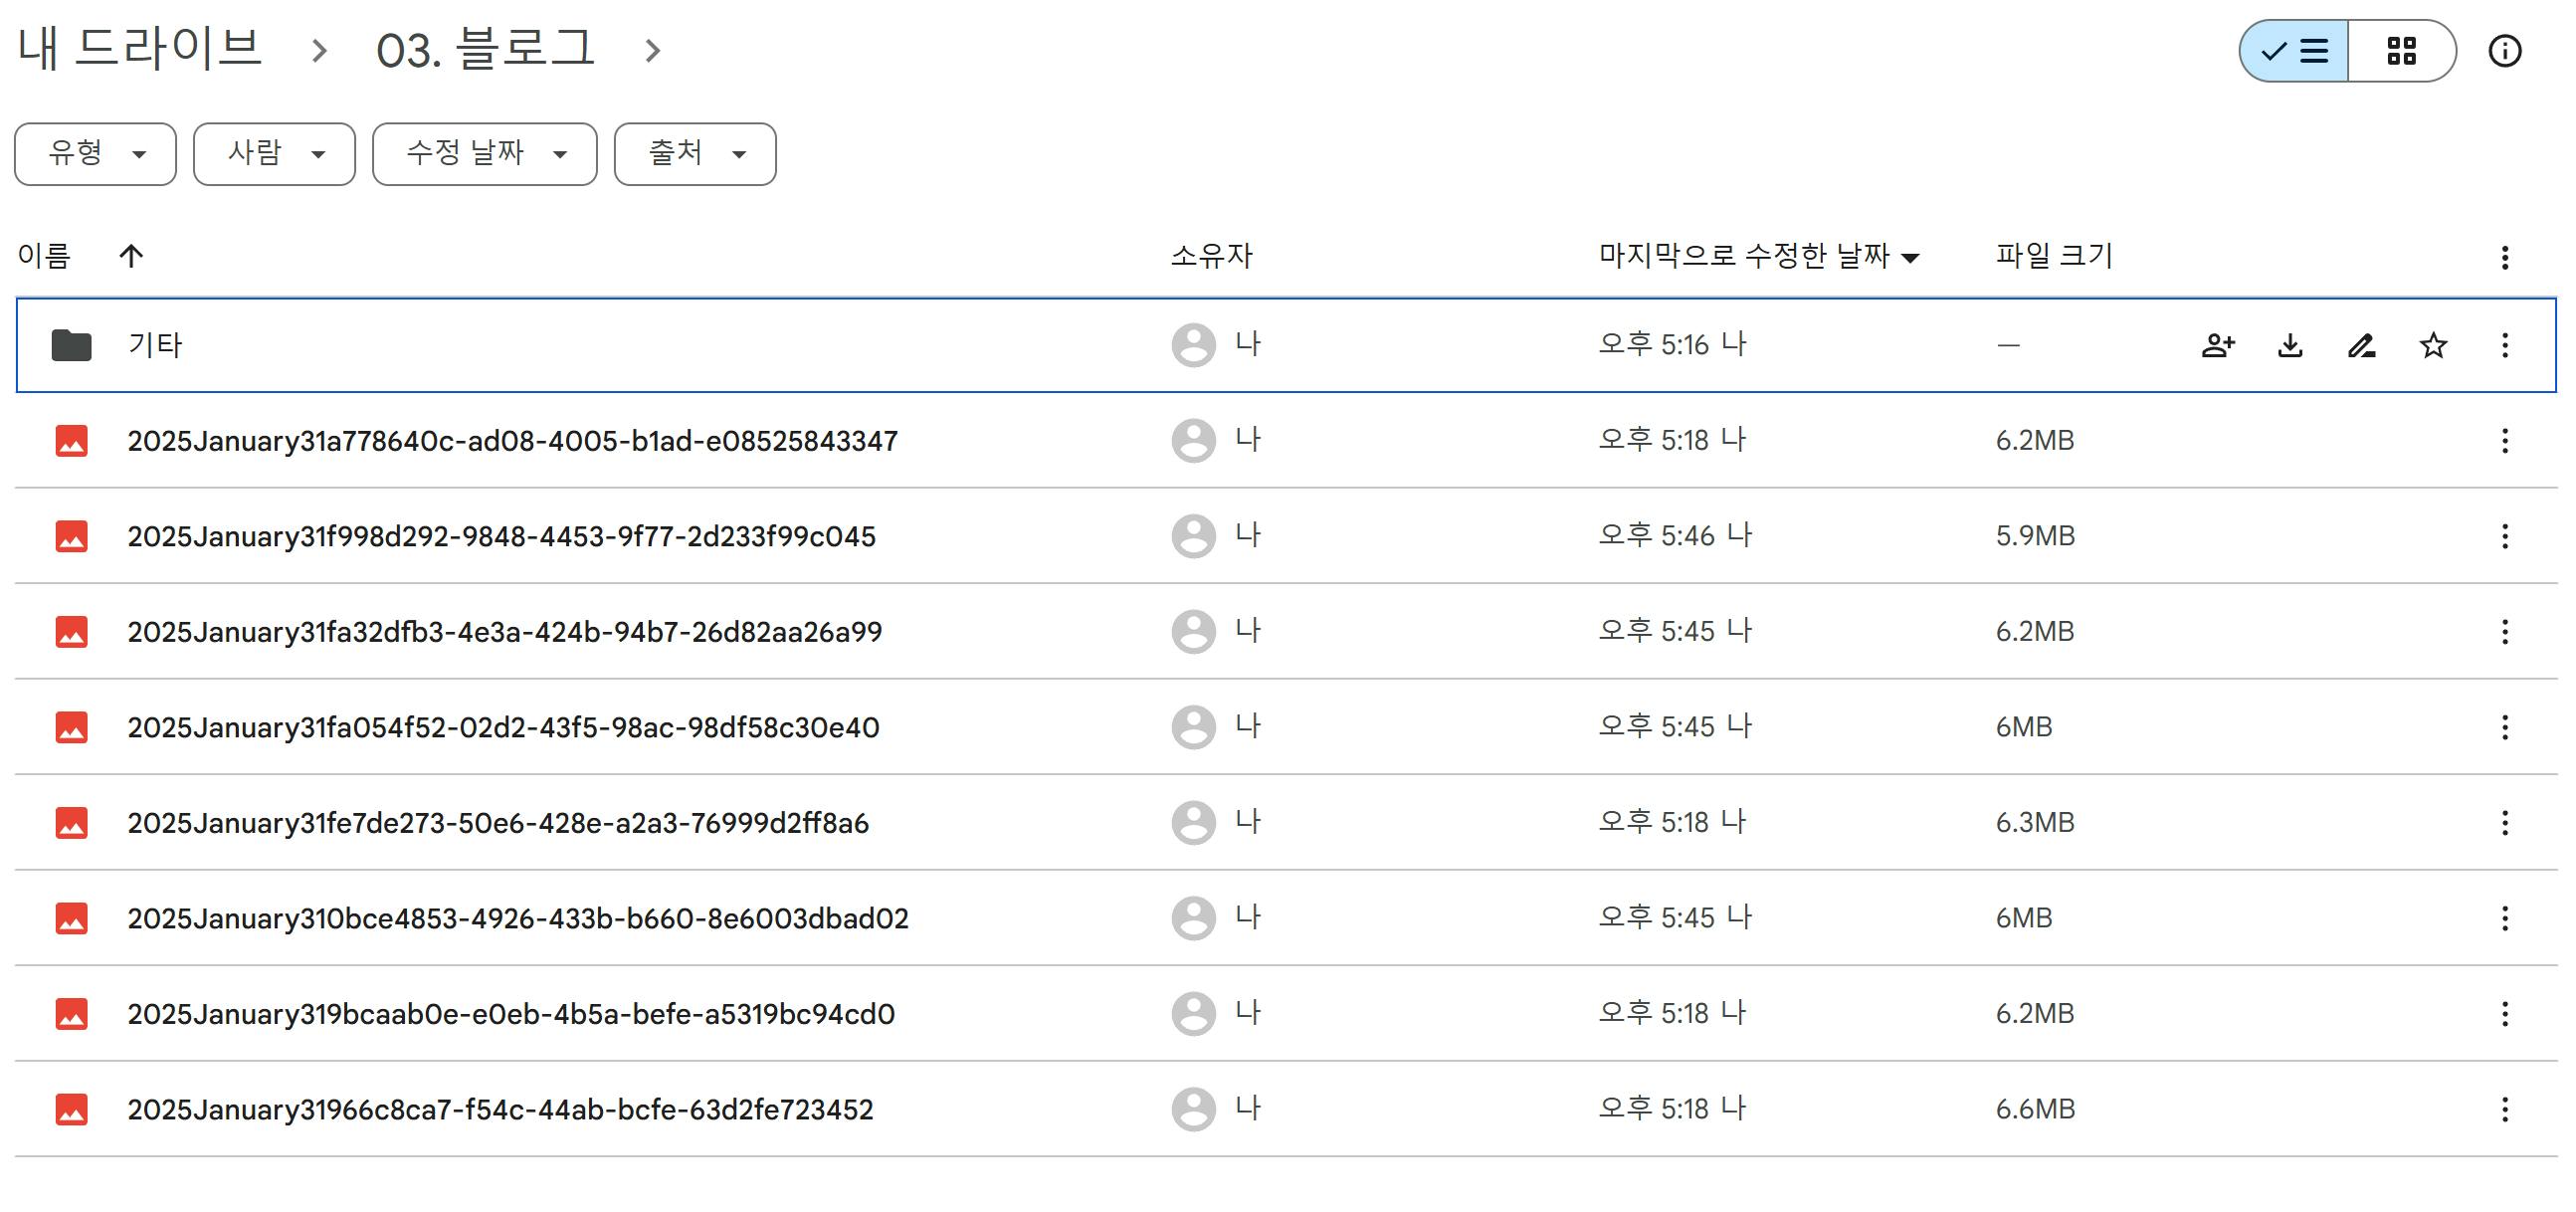Open more actions for file 2025January31a778640c

pos(2504,441)
